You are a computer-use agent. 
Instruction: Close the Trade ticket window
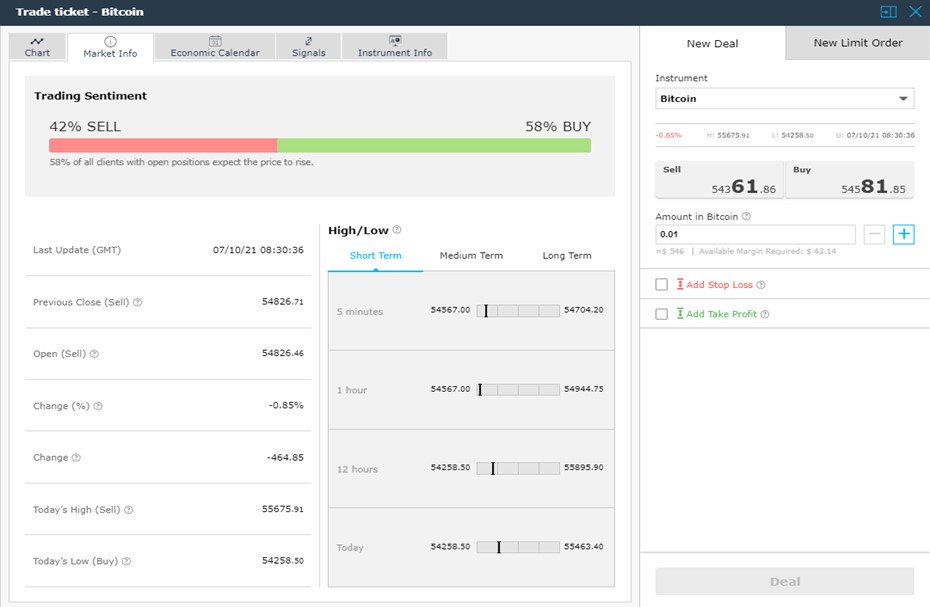click(915, 12)
